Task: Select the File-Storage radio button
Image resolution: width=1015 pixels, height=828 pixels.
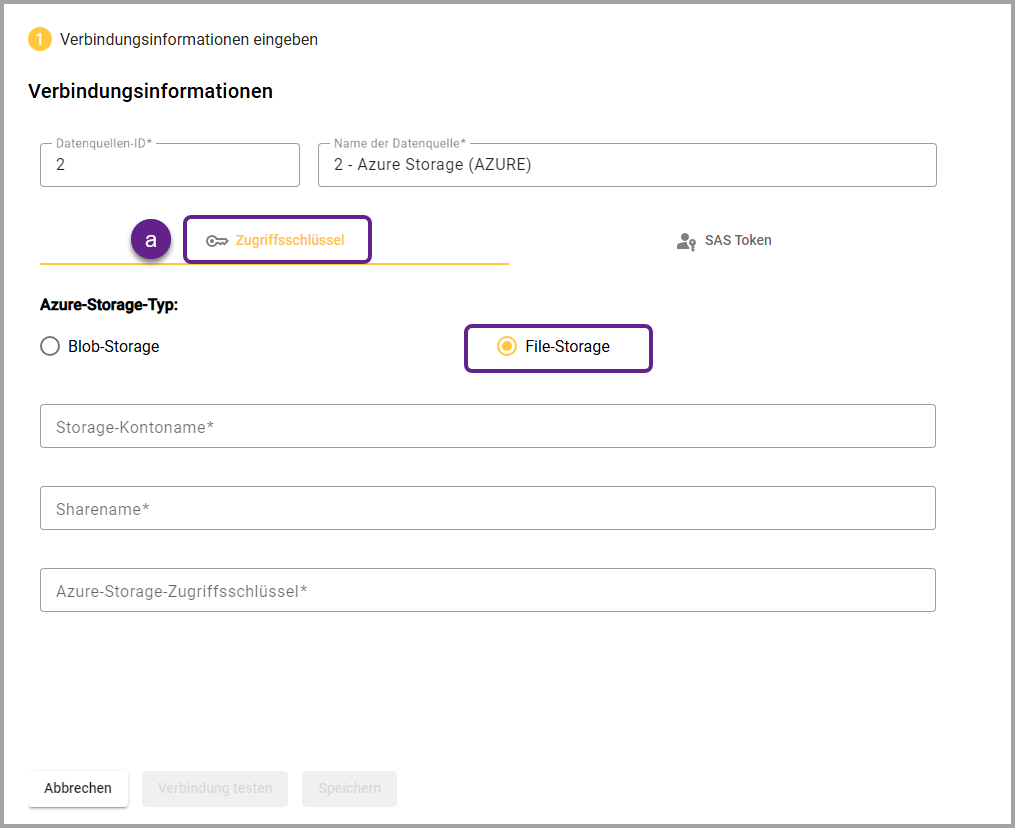Action: (507, 347)
